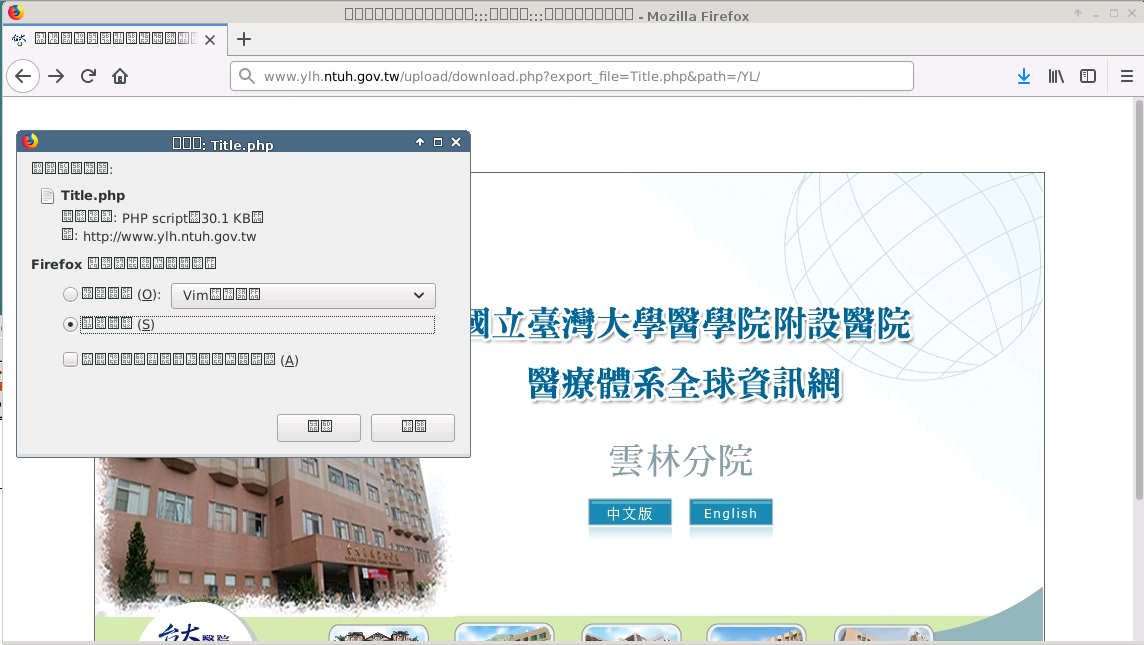The image size is (1144, 645).
Task: Open the Library bookshelf icon
Action: tap(1056, 76)
